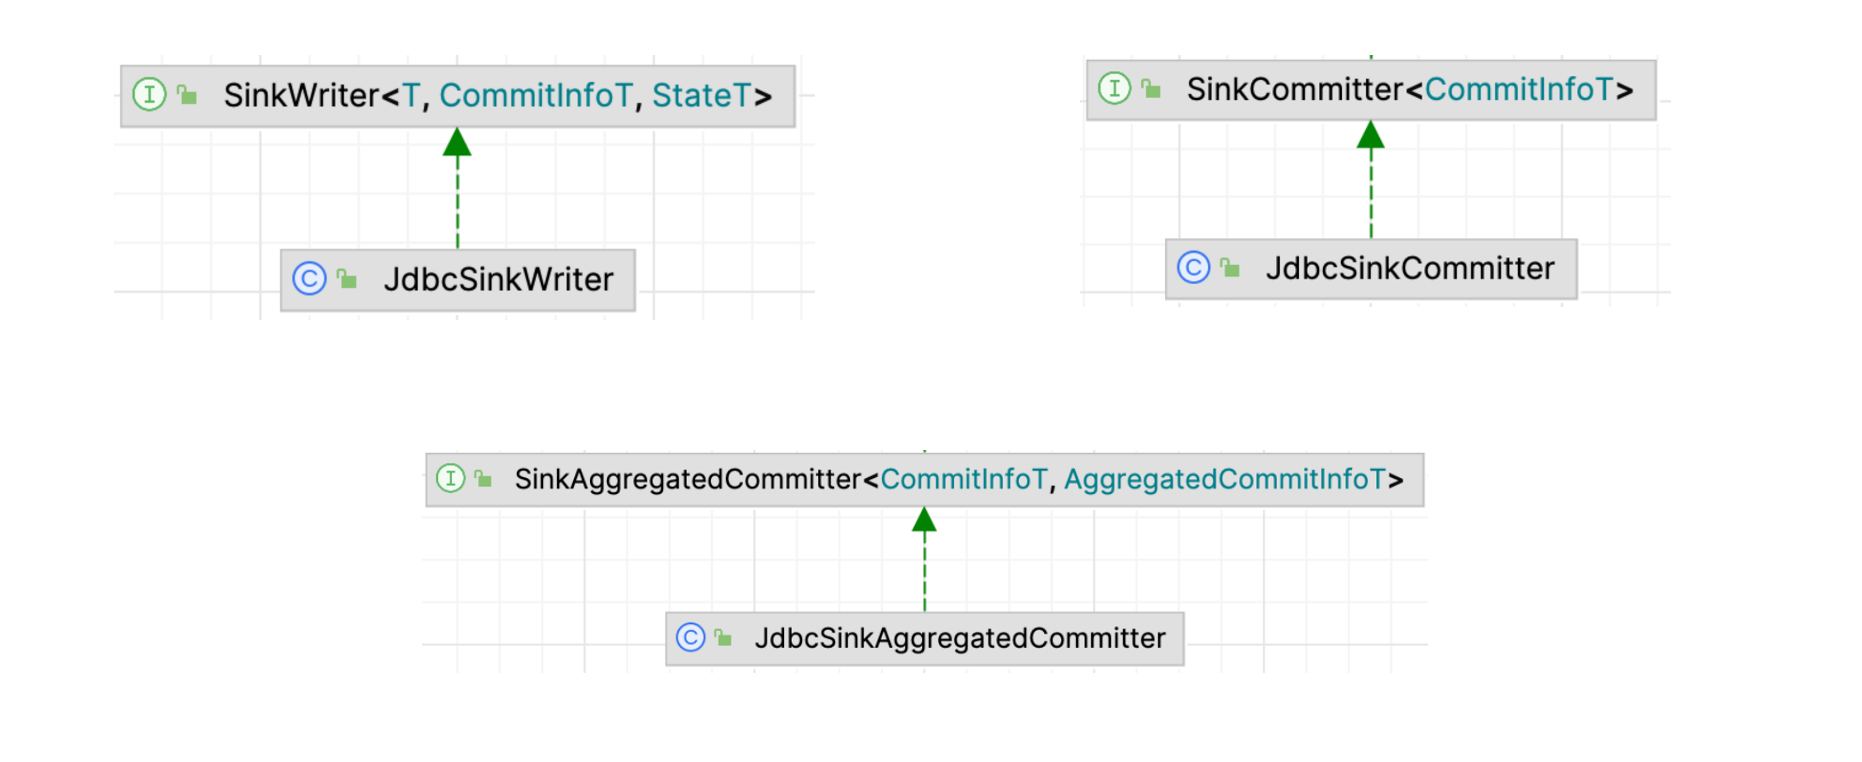
Task: Click the CommitInfoT parameter in SinkWriter
Action: pos(536,95)
